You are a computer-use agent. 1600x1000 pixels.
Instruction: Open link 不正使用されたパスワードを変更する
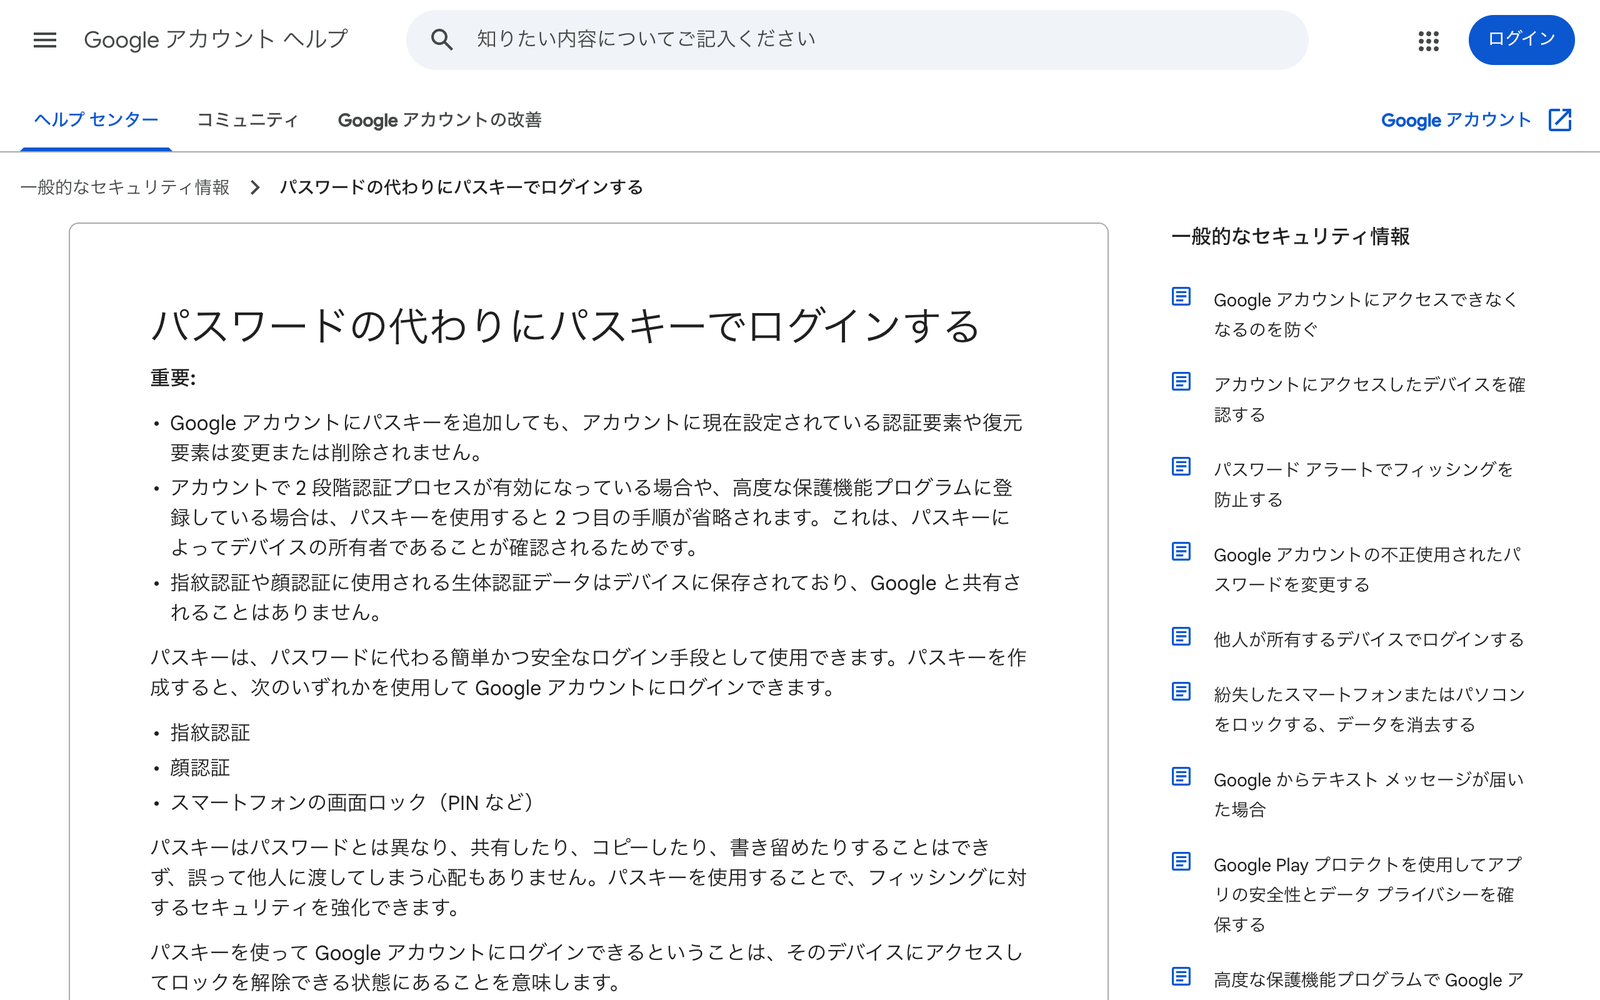[x=1367, y=569]
